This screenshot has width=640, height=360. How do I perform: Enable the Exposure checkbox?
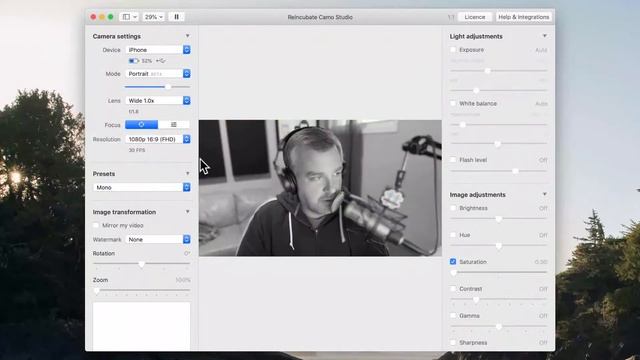point(453,50)
